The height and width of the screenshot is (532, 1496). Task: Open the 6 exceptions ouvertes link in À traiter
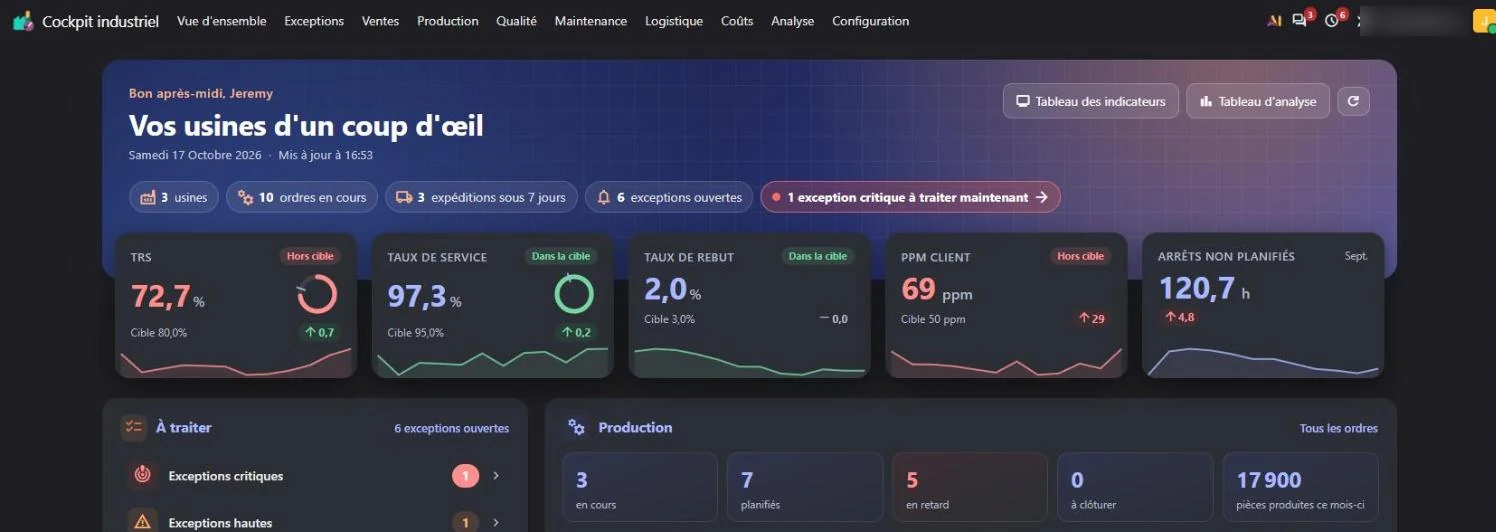click(451, 428)
